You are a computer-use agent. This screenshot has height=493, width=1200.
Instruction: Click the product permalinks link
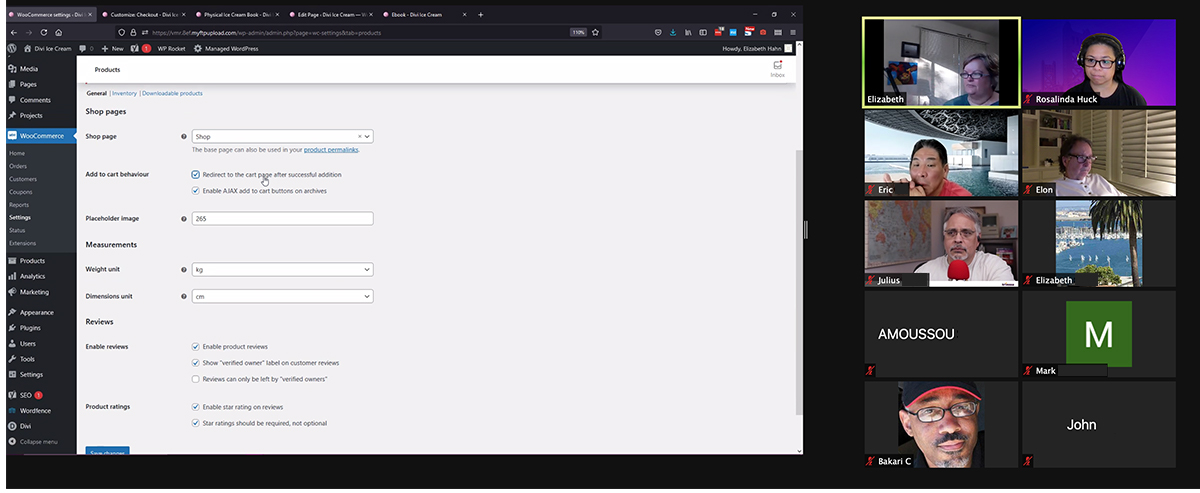pyautogui.click(x=330, y=149)
